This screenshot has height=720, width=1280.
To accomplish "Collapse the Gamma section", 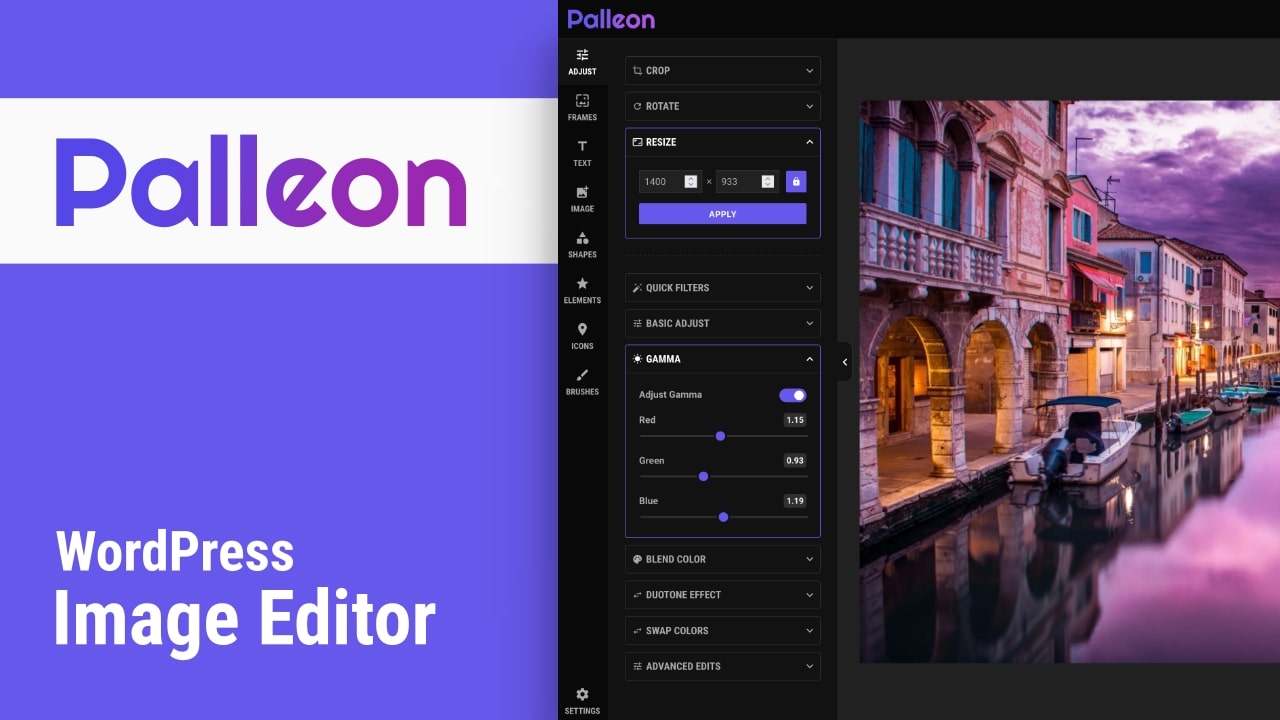I will (723, 359).
